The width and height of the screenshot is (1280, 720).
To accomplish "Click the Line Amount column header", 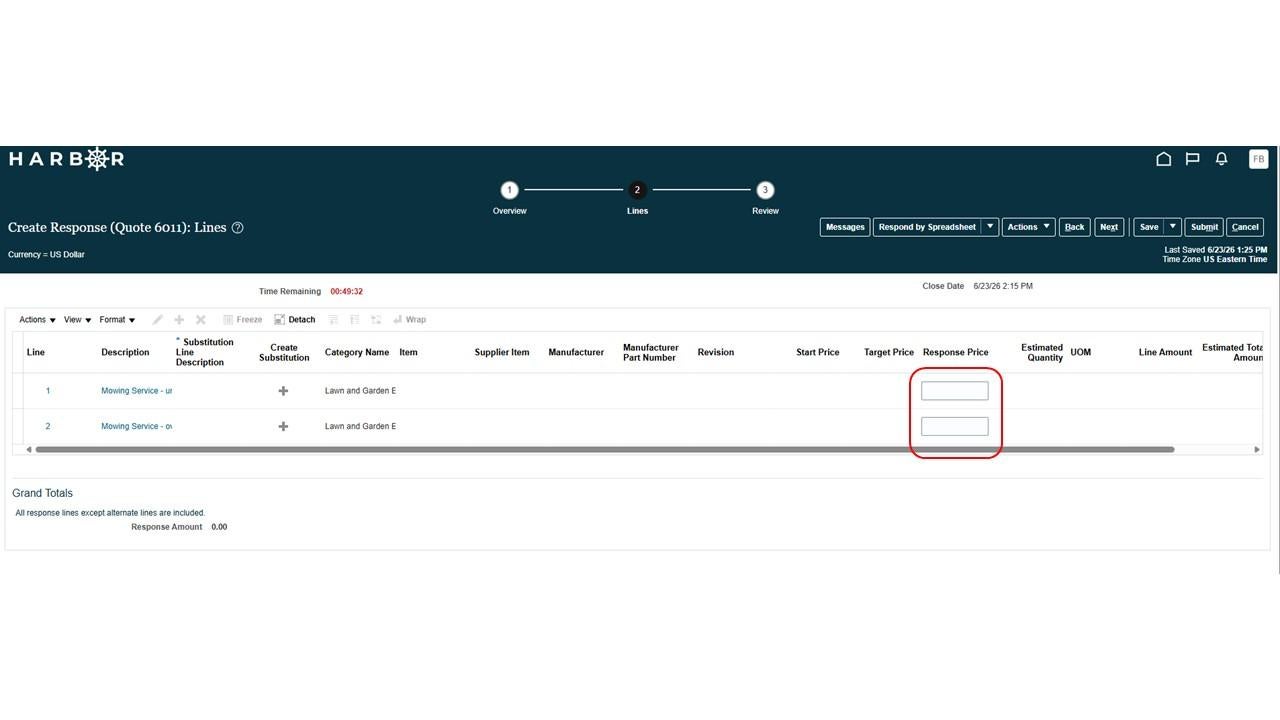I will click(x=1165, y=352).
